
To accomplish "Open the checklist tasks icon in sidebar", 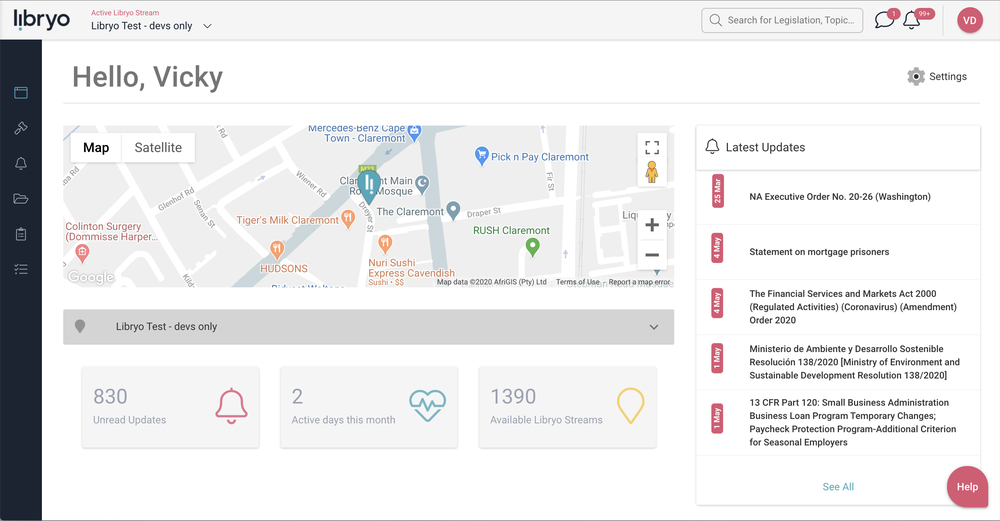I will [x=21, y=269].
